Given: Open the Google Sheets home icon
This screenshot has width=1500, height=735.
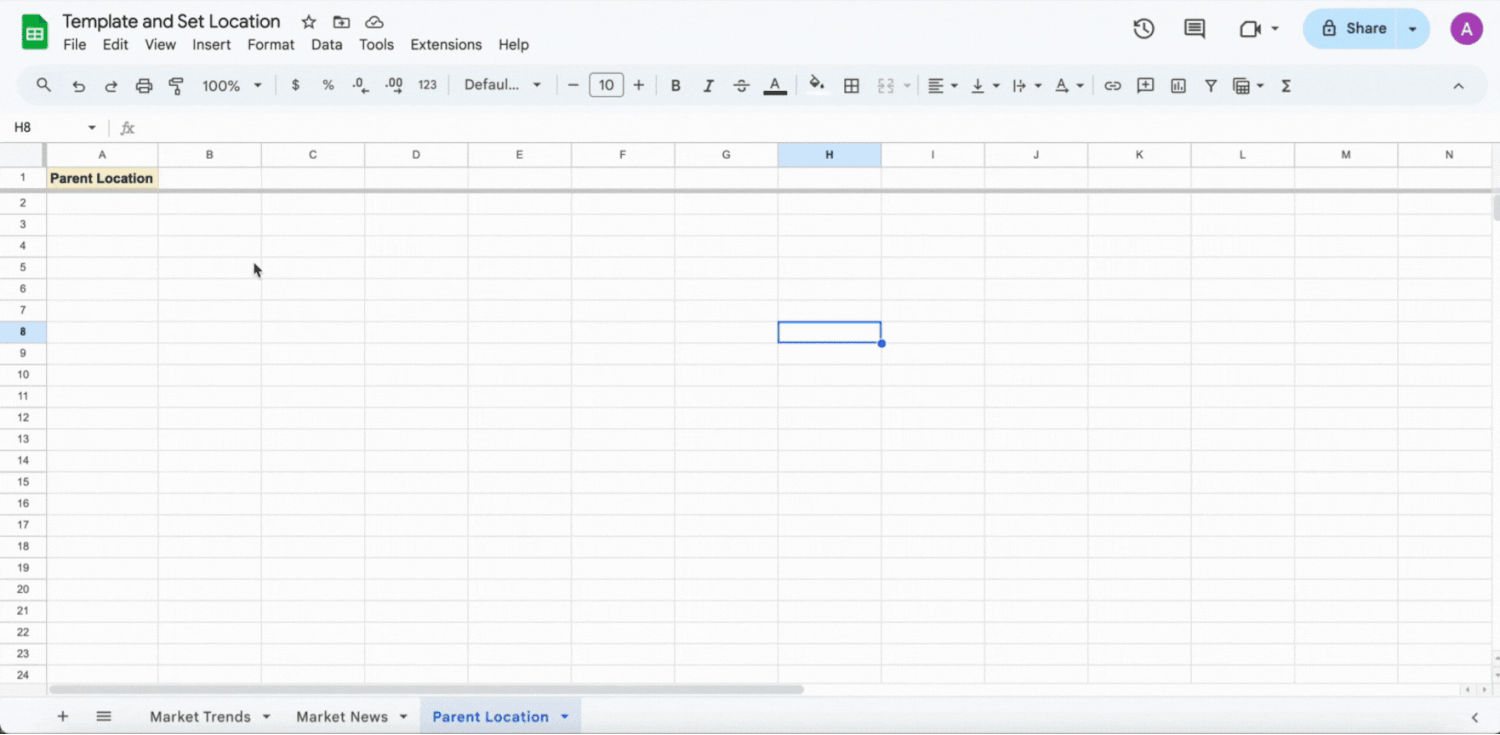Looking at the screenshot, I should point(35,32).
